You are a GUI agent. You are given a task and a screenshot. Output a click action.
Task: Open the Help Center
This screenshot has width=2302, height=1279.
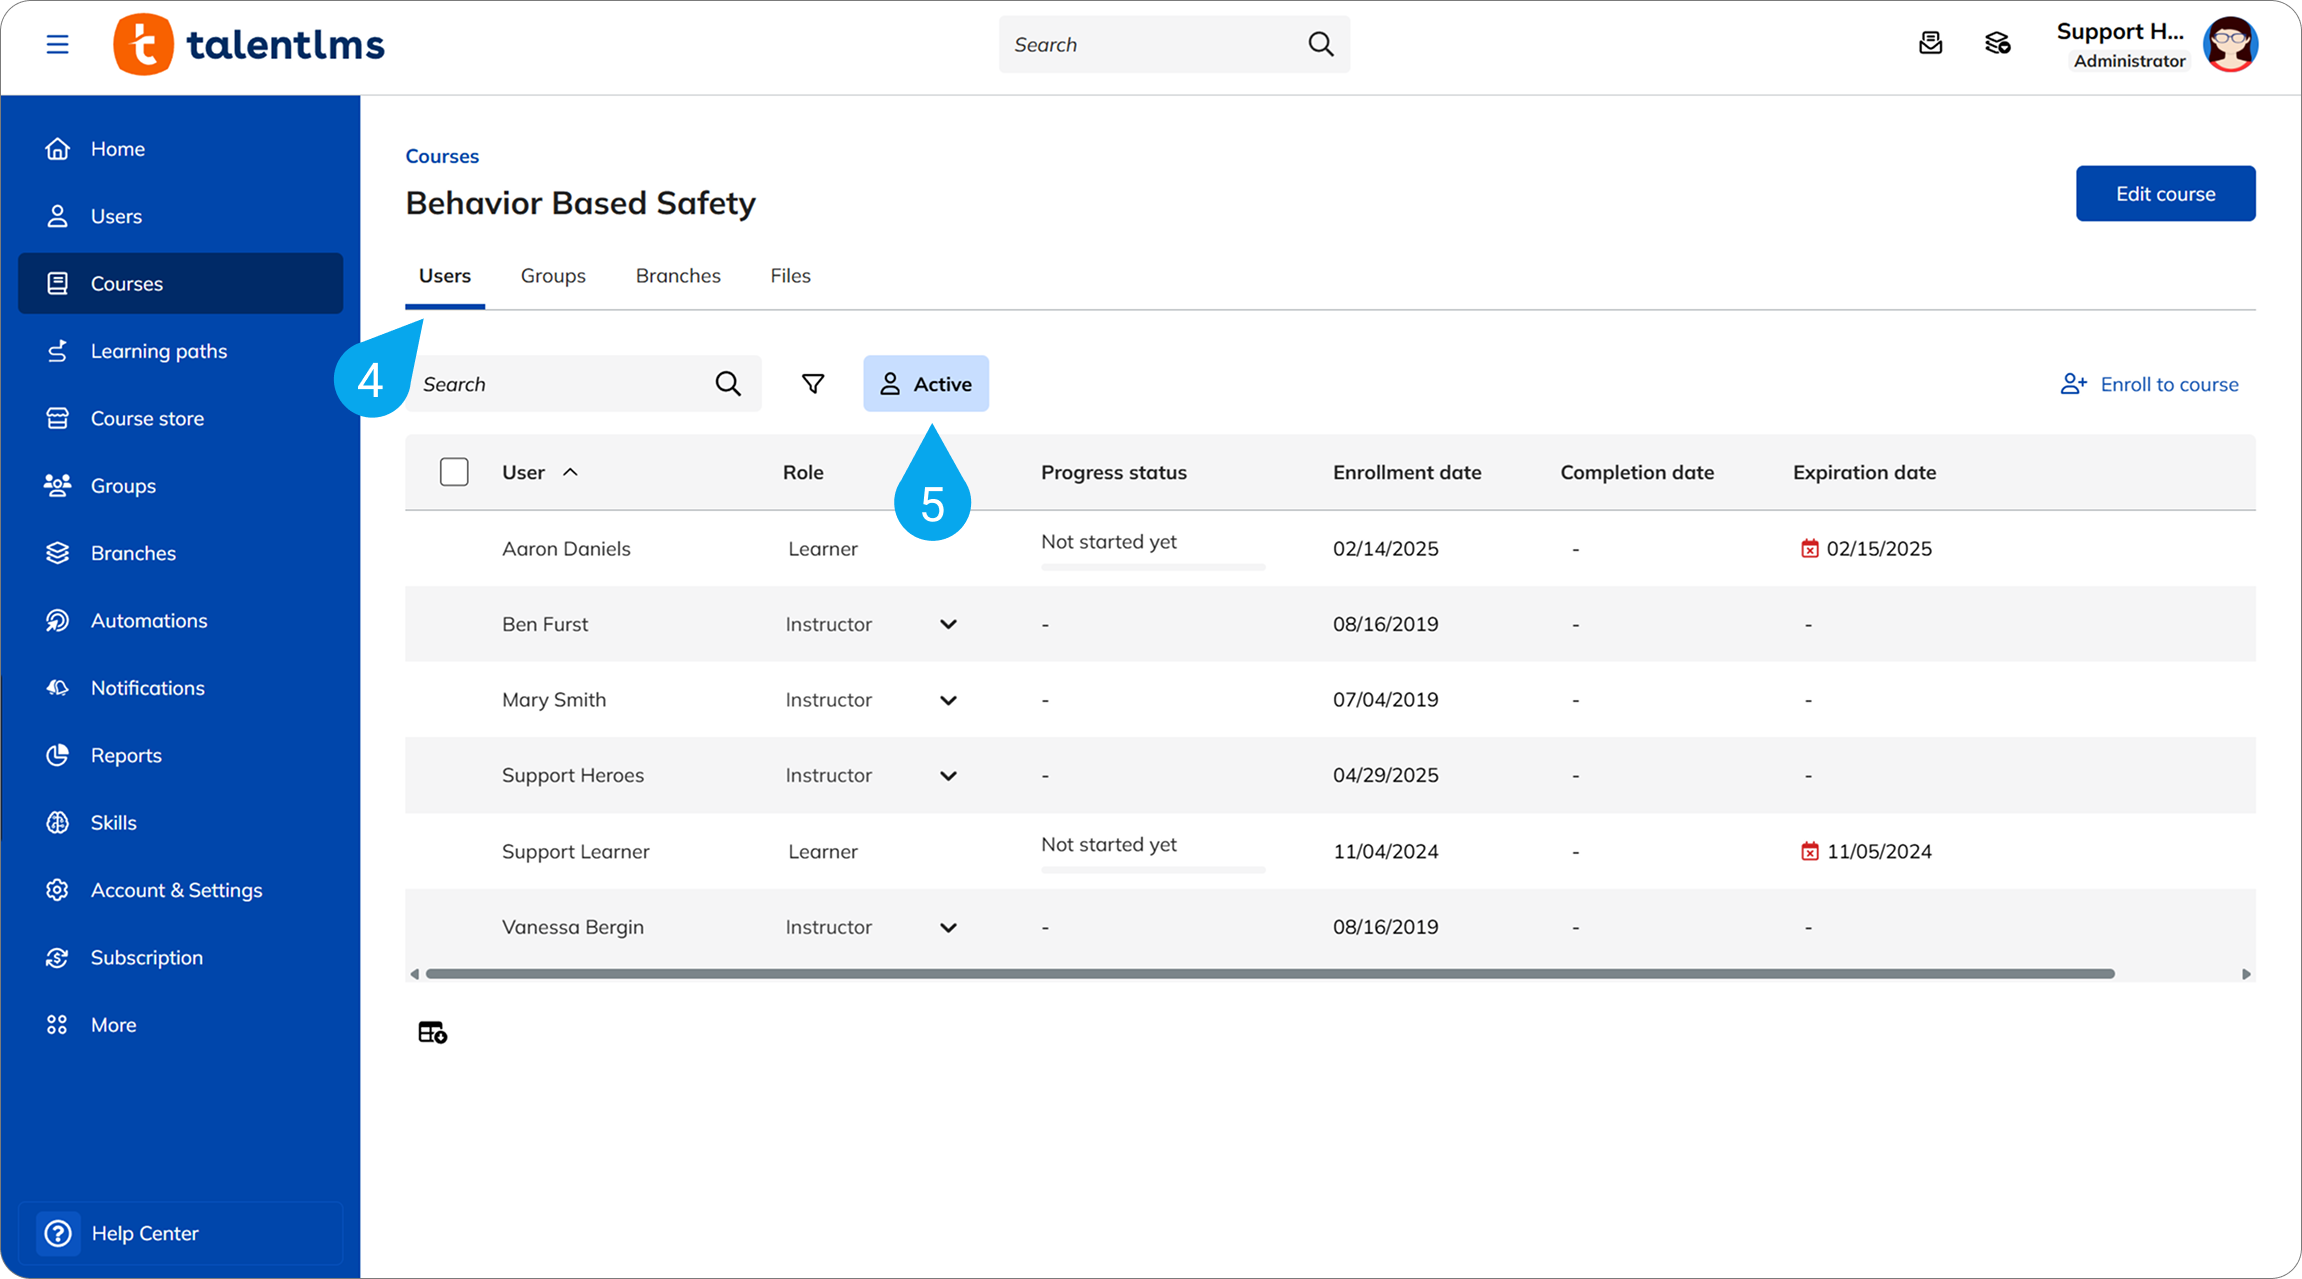144,1233
